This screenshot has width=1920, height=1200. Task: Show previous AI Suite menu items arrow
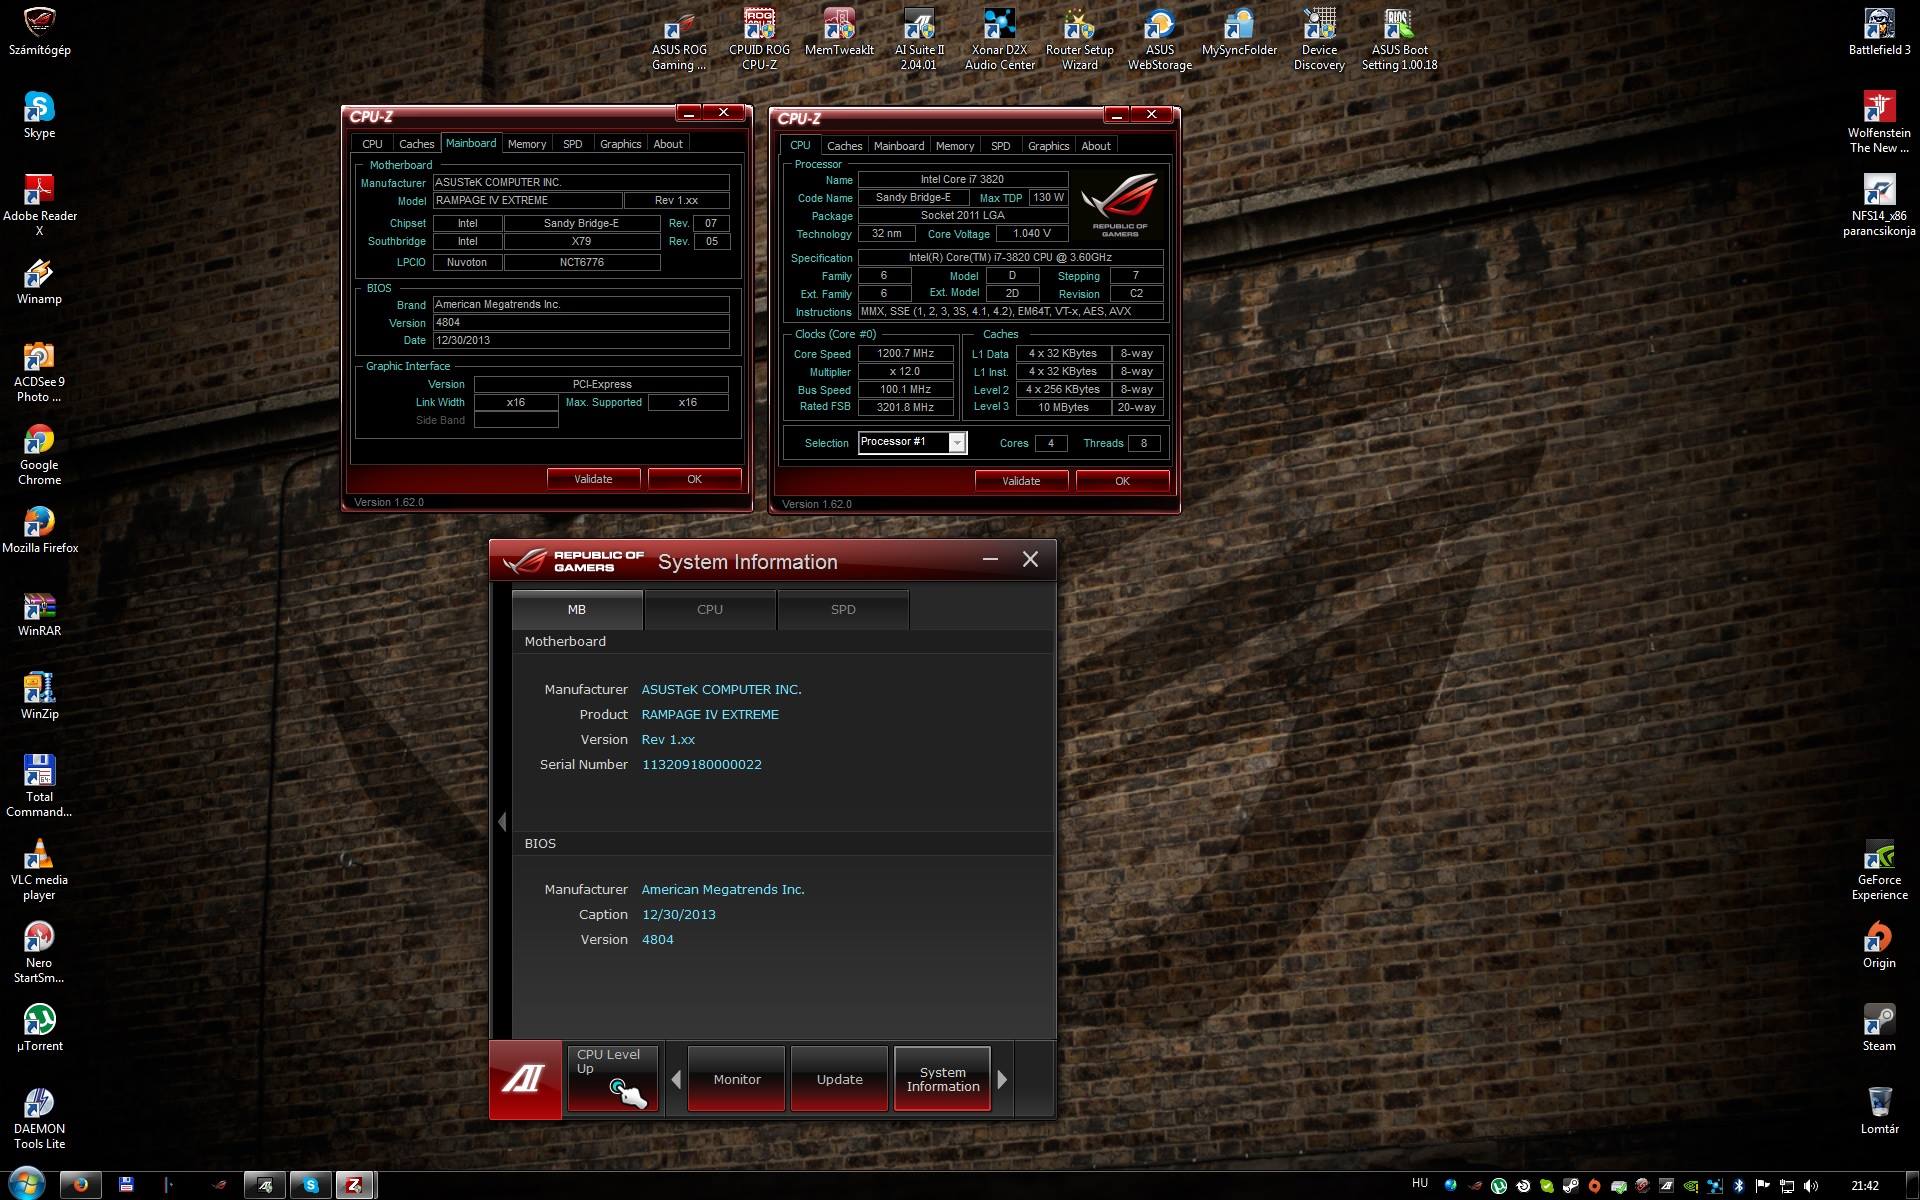(676, 1079)
